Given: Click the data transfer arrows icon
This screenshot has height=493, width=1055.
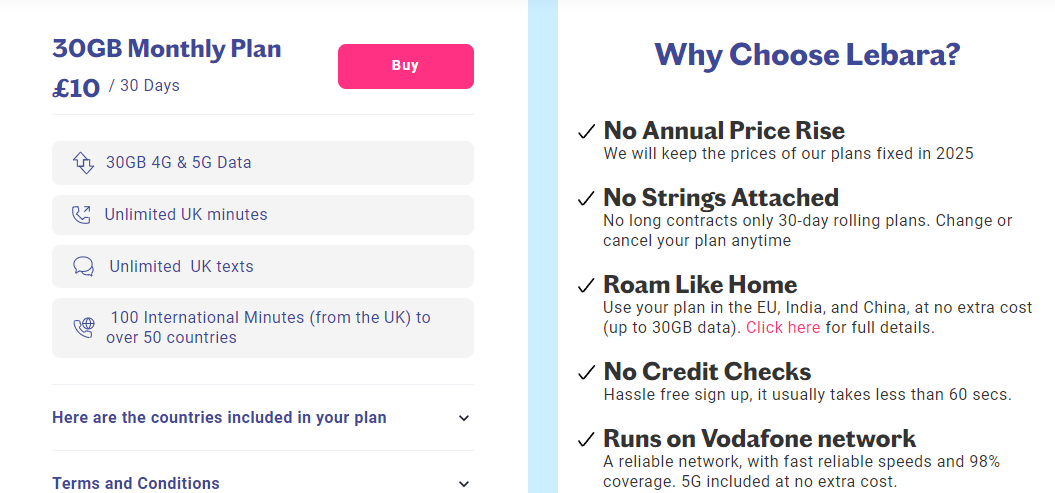Looking at the screenshot, I should pyautogui.click(x=83, y=163).
